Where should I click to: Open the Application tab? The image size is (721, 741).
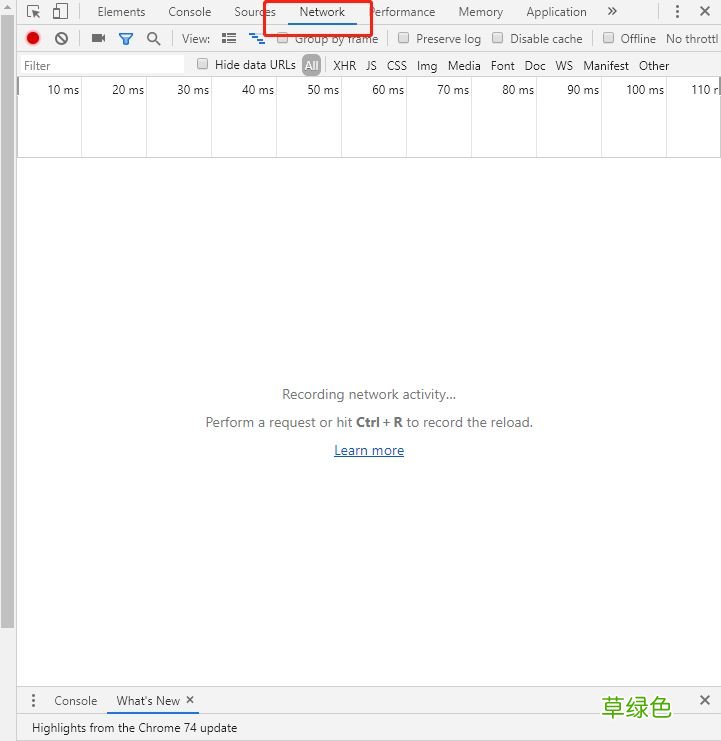click(x=557, y=12)
